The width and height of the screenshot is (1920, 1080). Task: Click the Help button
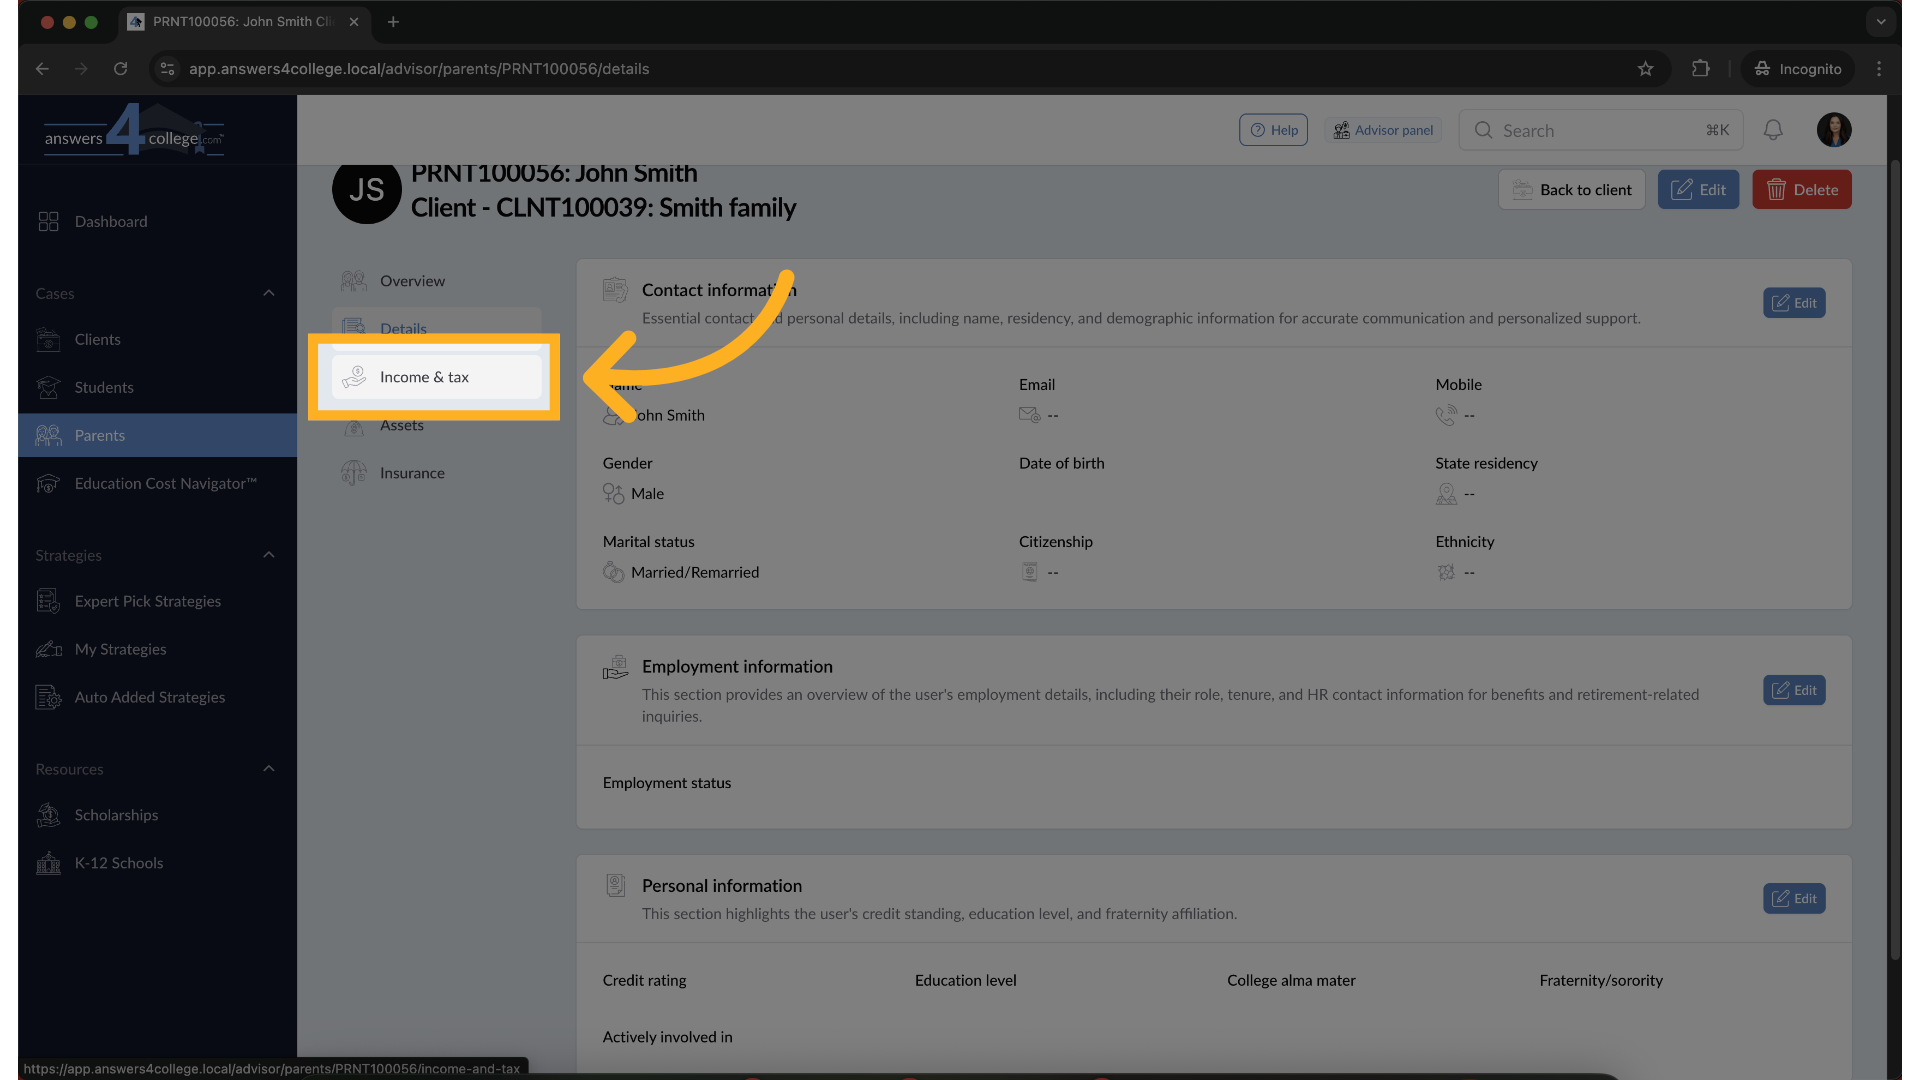(x=1273, y=130)
